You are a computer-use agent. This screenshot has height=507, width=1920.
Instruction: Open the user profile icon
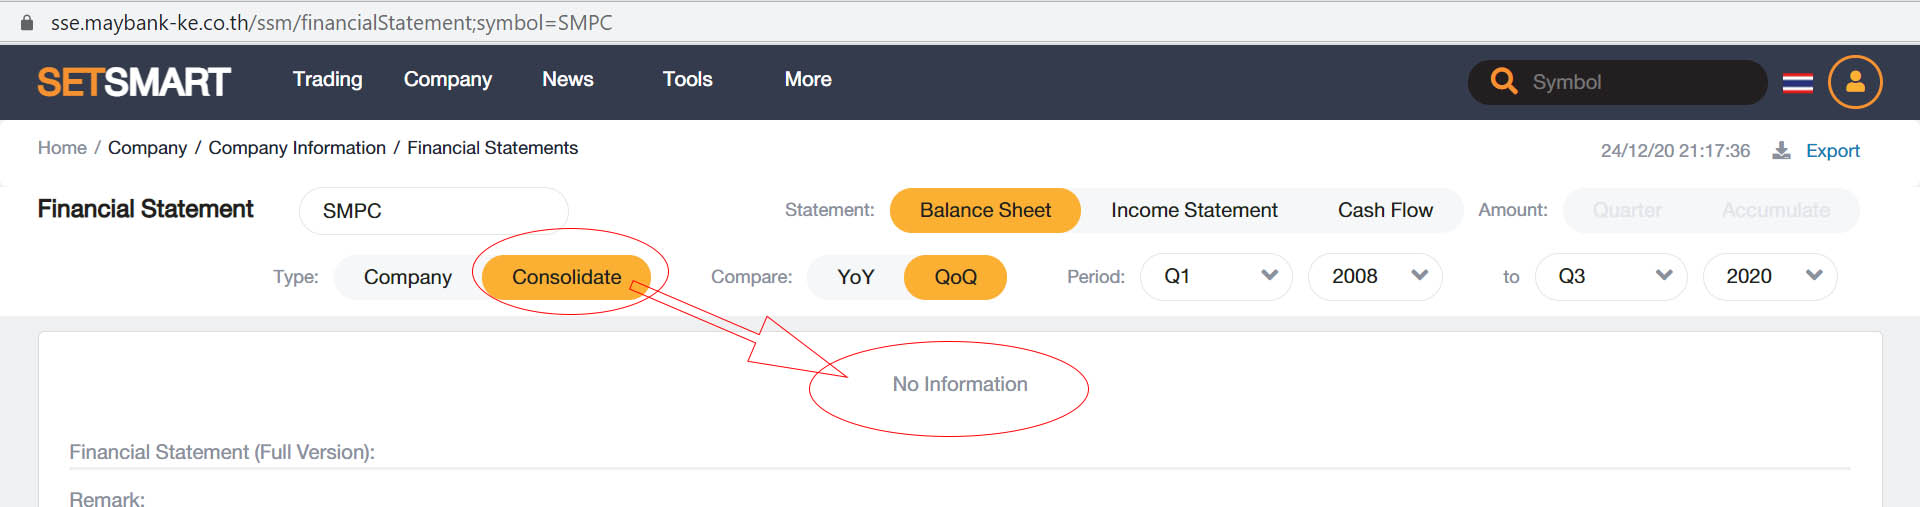1855,82
